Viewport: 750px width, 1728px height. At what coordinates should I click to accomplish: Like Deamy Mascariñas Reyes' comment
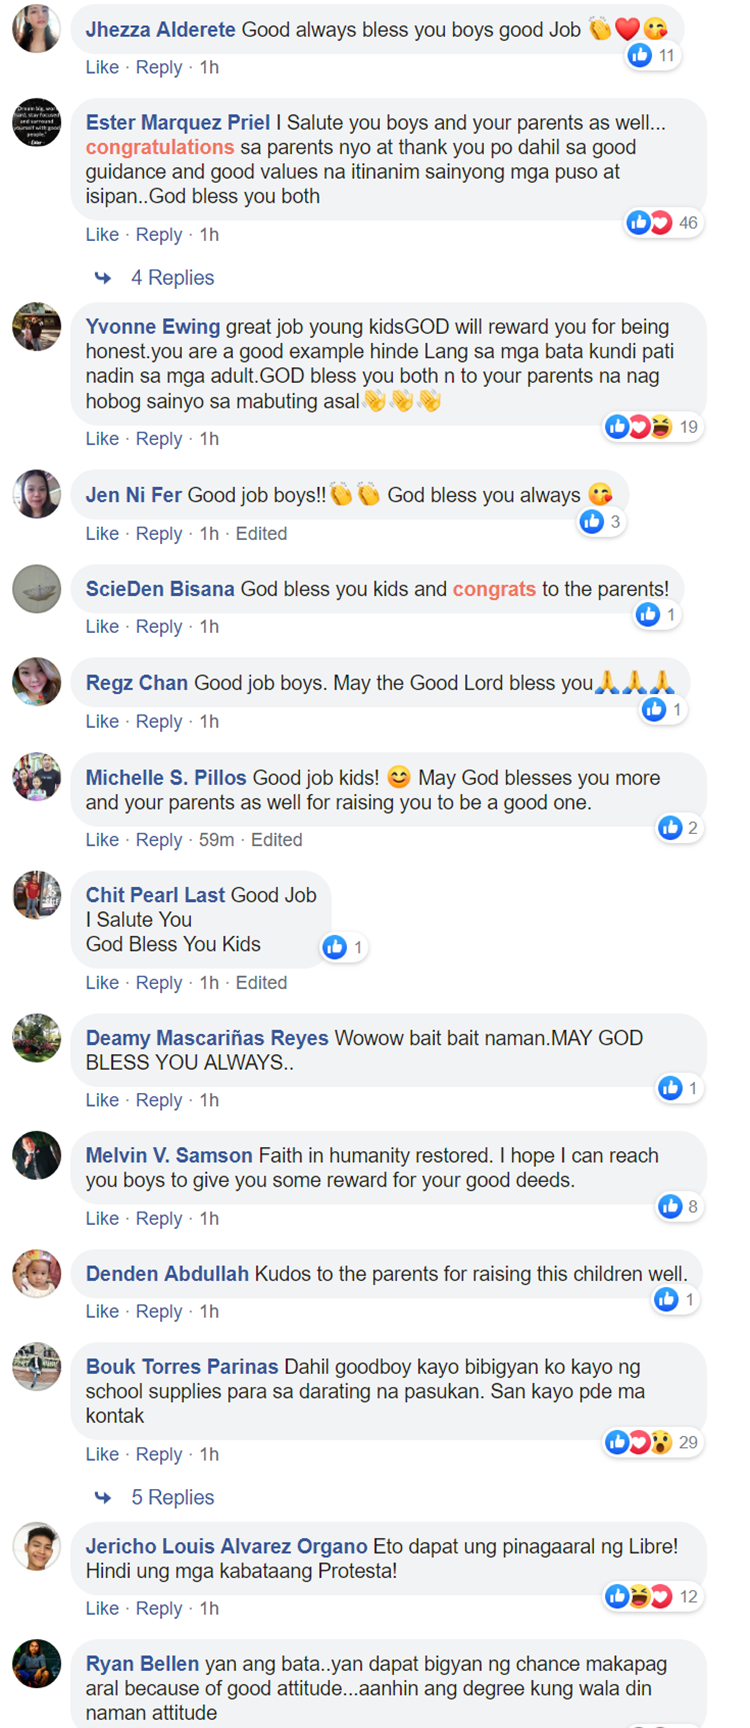point(102,1101)
